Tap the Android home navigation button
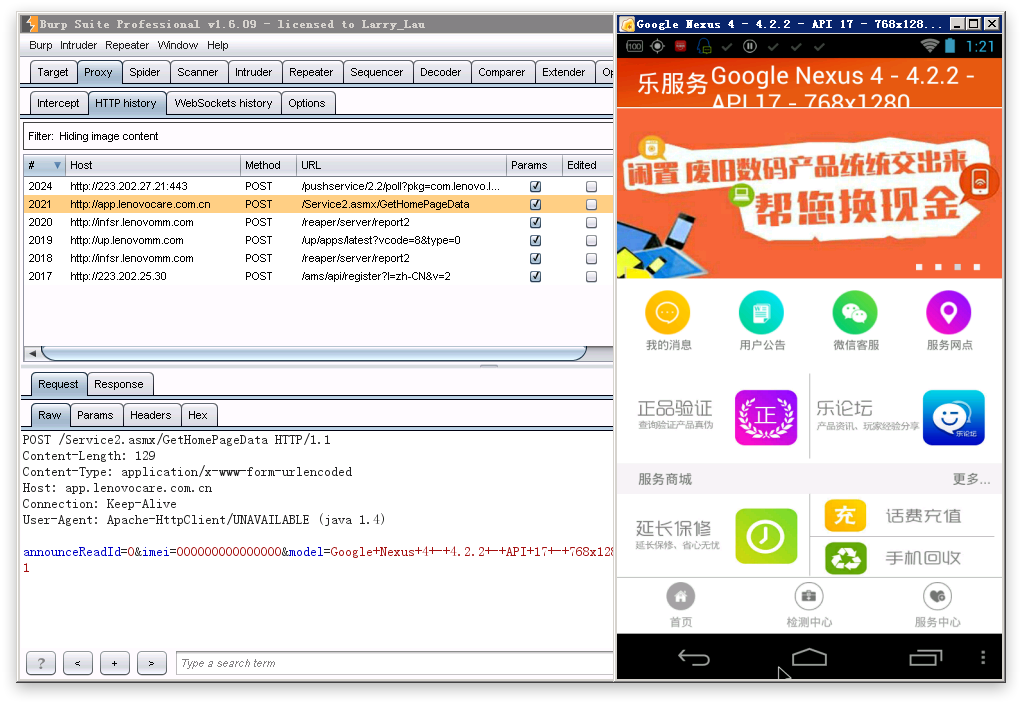1022x704 pixels. point(809,657)
